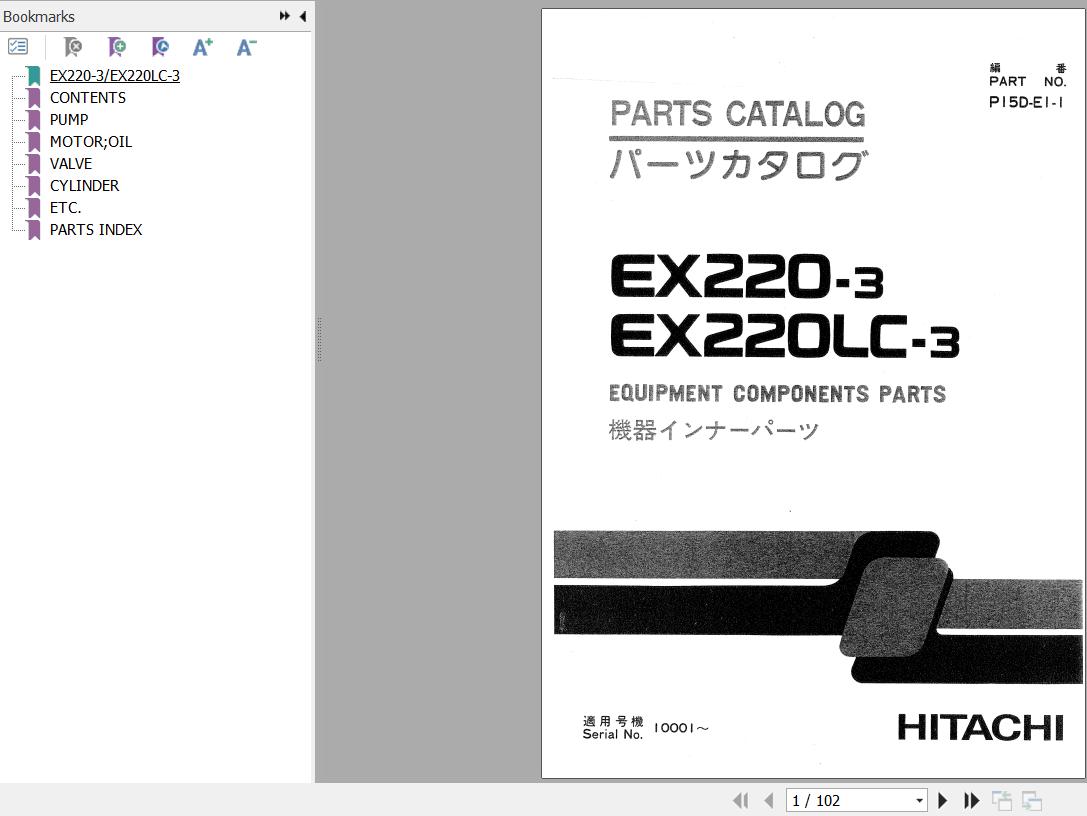
Task: Click the bookmark icon beside VALVE
Action: [x=34, y=164]
